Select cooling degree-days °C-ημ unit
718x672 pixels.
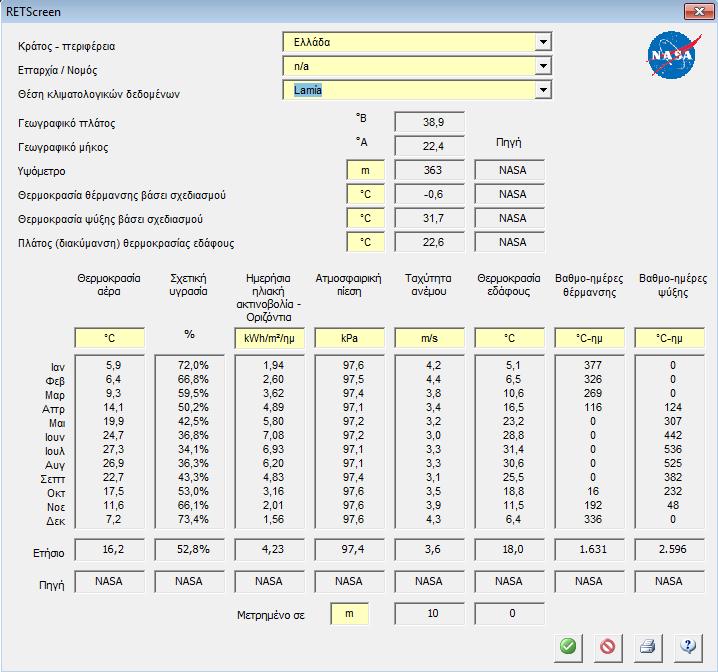coord(669,338)
